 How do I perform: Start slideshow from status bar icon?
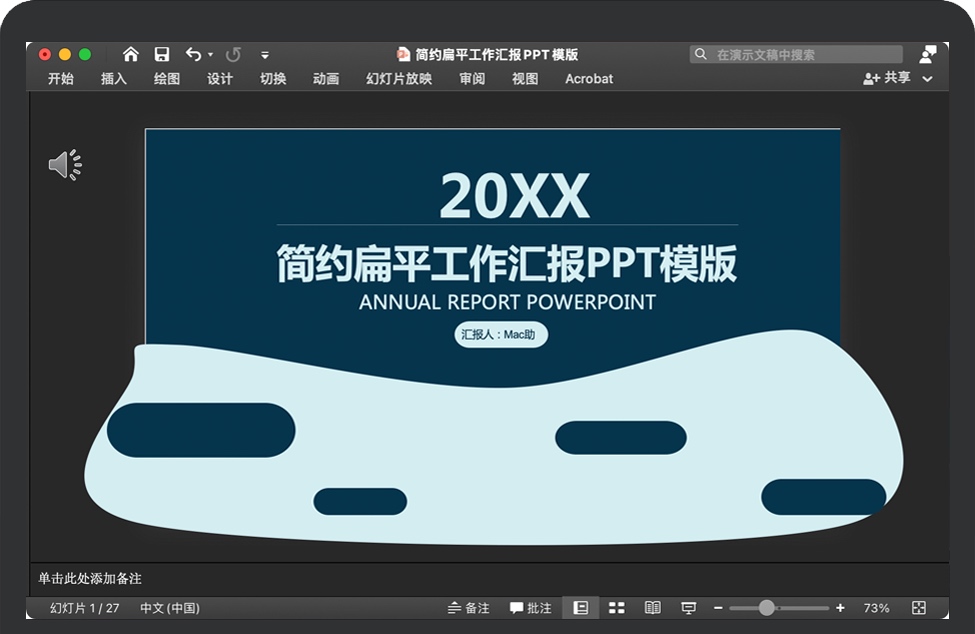[x=689, y=608]
